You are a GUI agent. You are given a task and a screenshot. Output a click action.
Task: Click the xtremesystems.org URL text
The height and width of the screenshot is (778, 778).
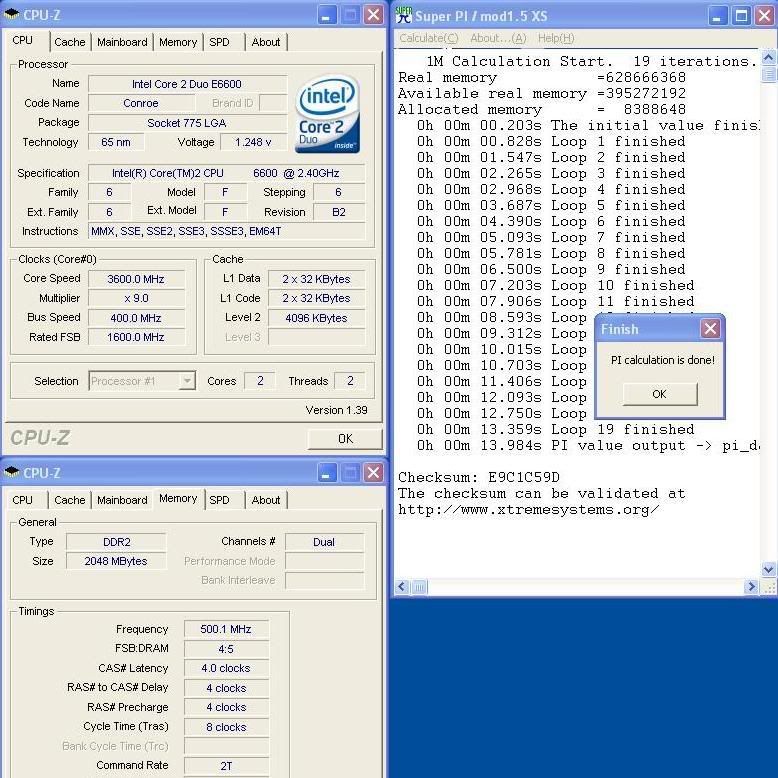pyautogui.click(x=529, y=510)
